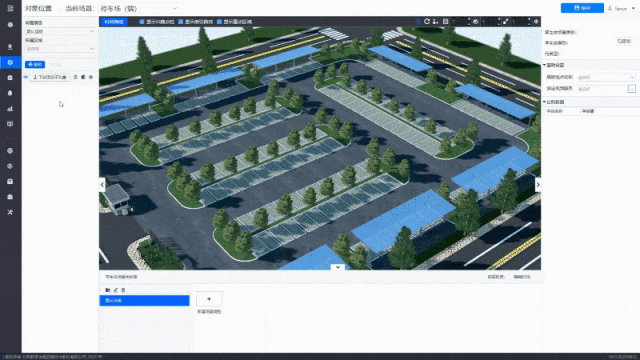Screen dimensions: 640x360
Task: Collapse left panel using viewport left arrow
Action: click(102, 184)
